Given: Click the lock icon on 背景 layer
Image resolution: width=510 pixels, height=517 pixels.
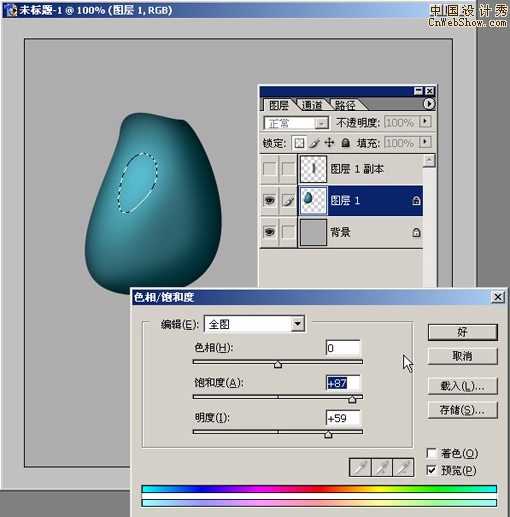Looking at the screenshot, I should pos(416,232).
